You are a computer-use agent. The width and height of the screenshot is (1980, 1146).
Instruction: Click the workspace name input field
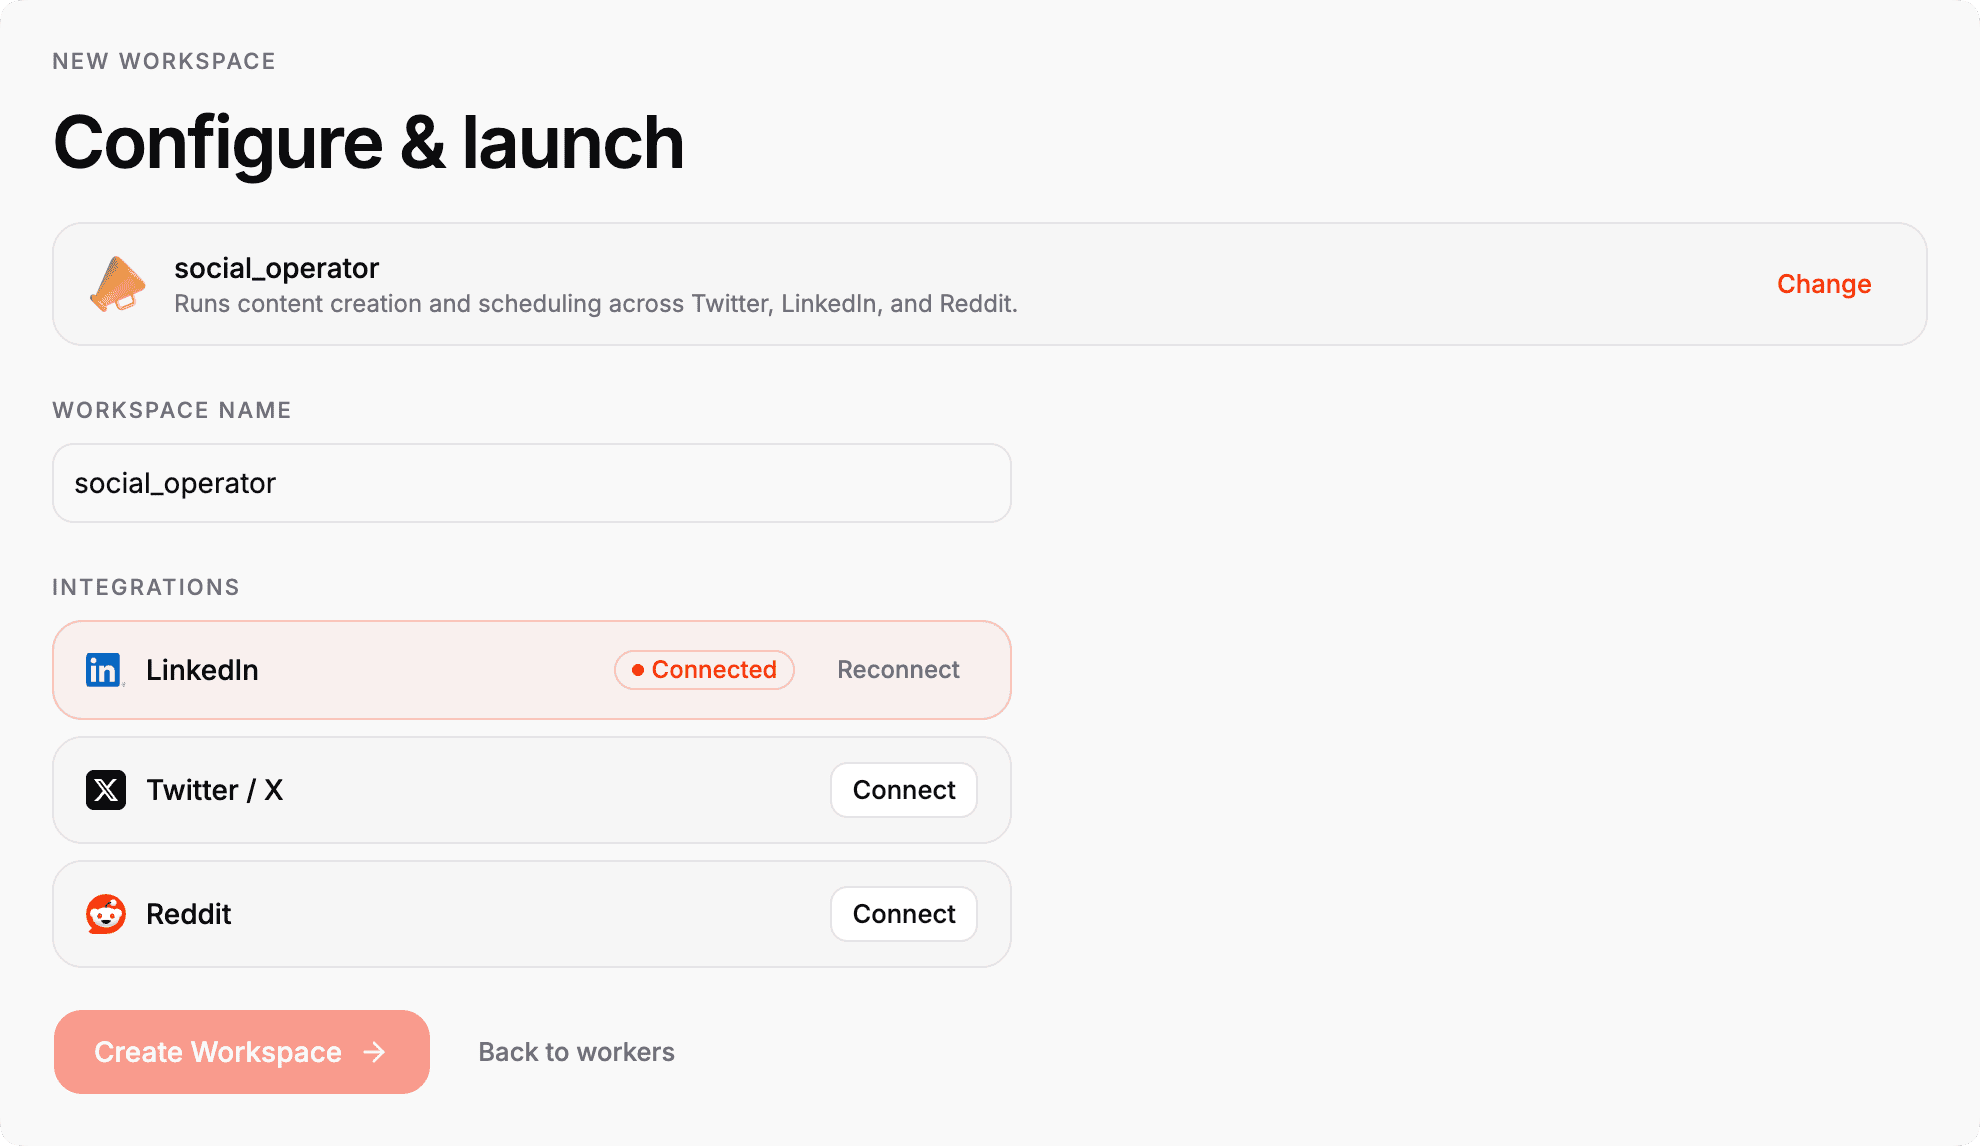pos(530,483)
